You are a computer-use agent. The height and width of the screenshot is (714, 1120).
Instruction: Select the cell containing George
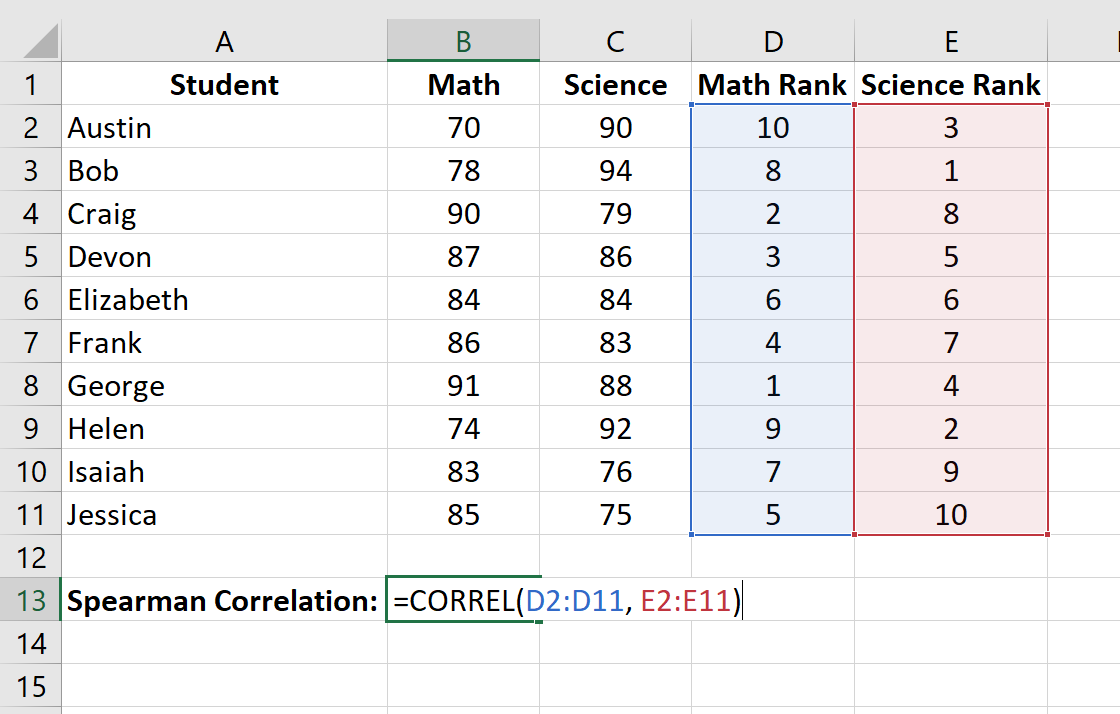point(224,385)
